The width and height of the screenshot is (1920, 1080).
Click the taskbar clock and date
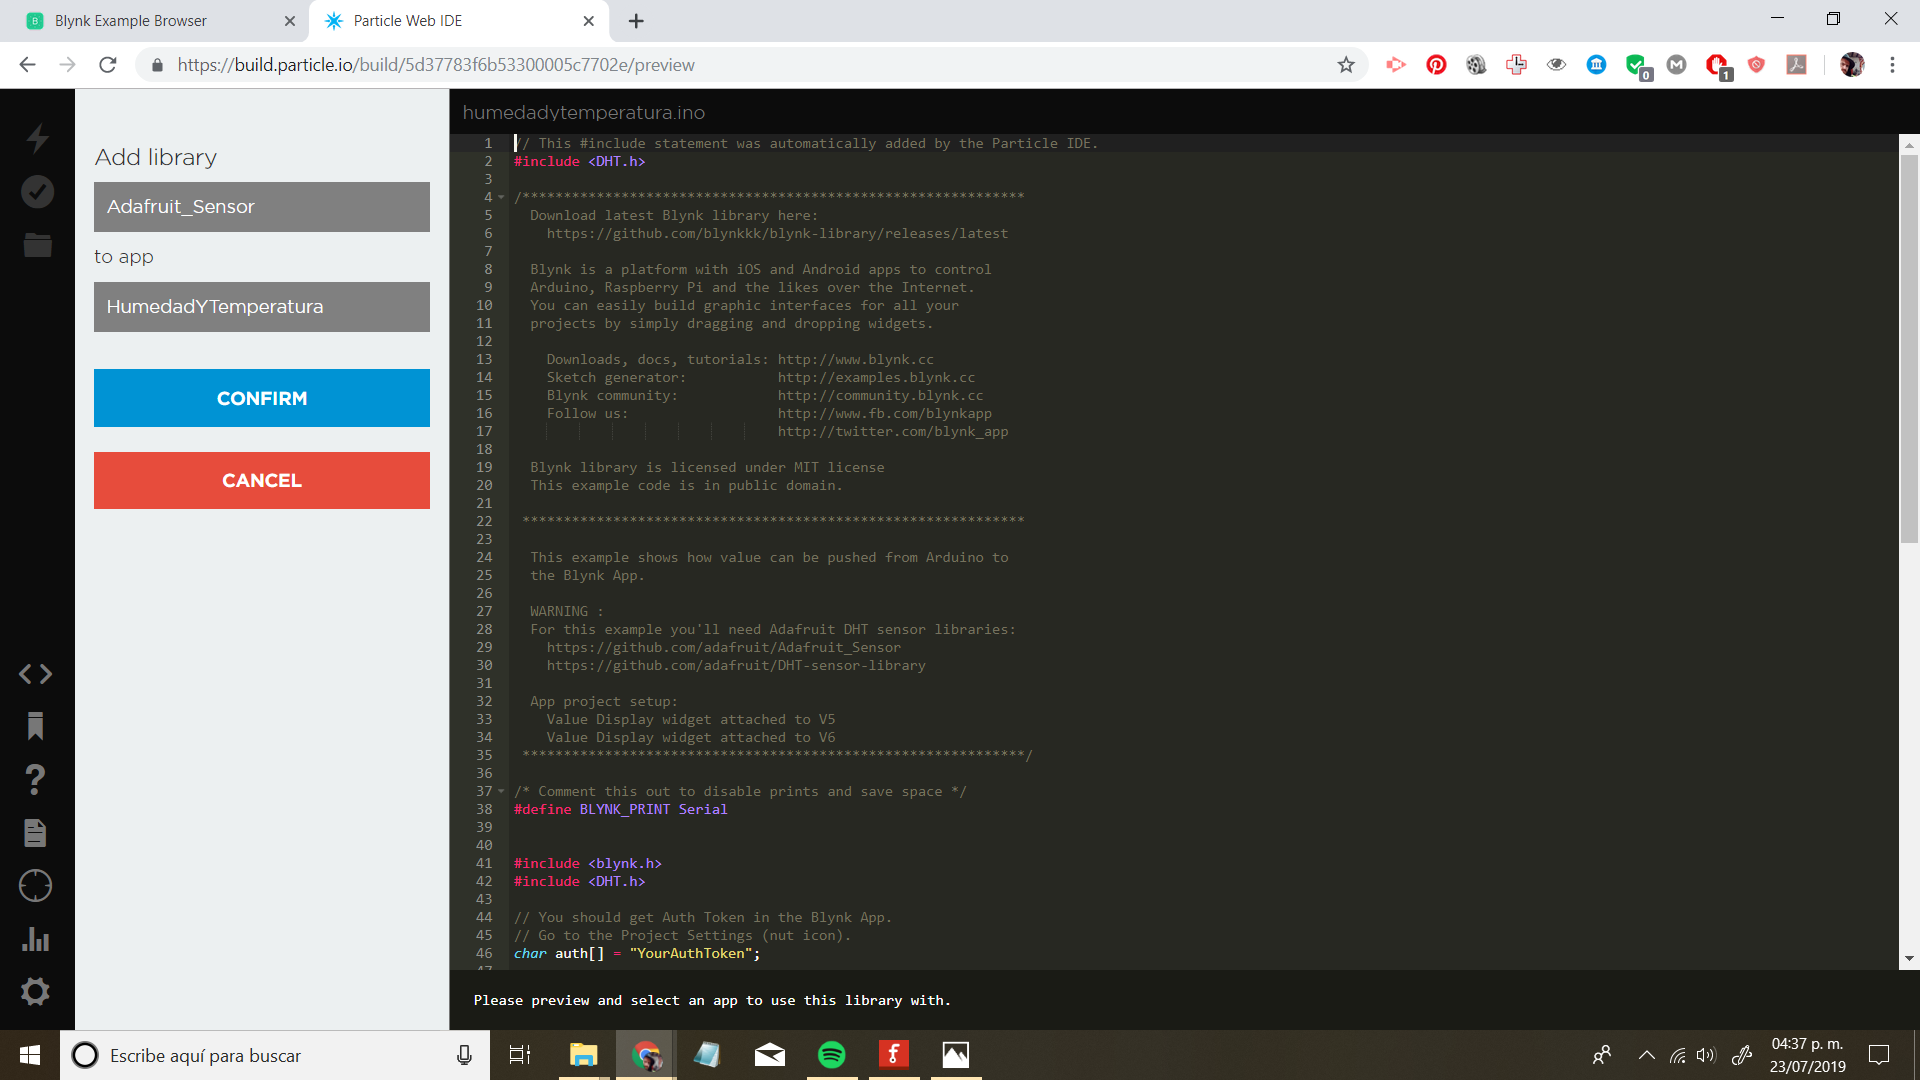(x=1808, y=1055)
